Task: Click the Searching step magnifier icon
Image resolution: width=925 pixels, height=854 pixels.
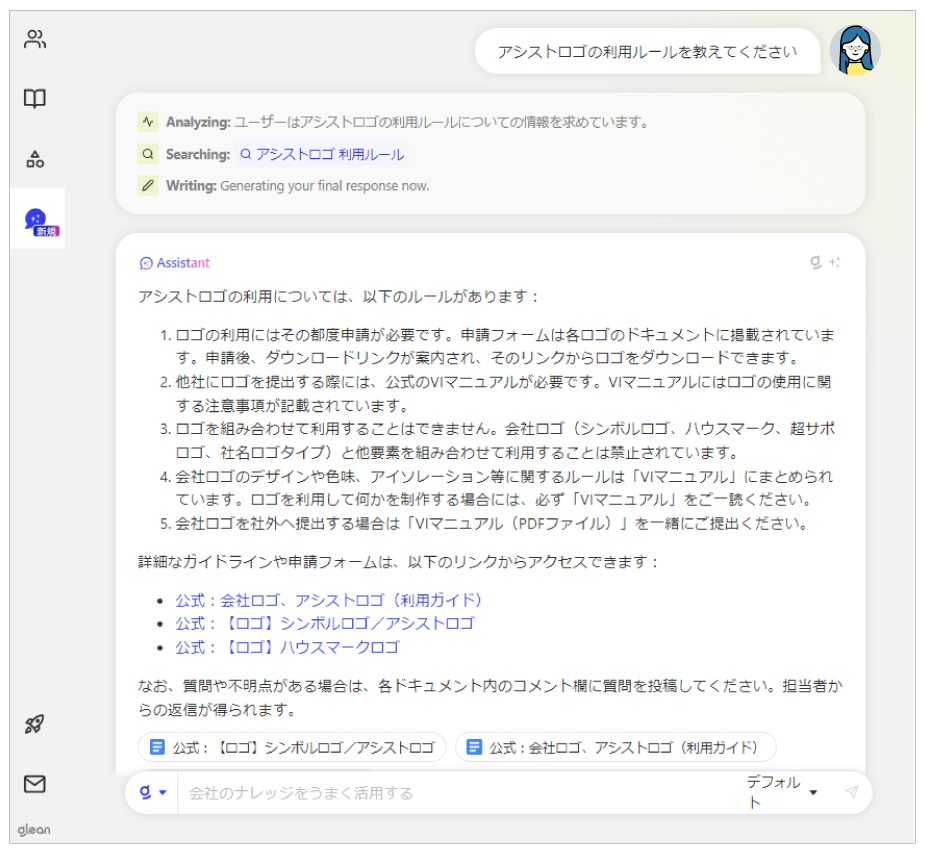Action: coord(148,154)
